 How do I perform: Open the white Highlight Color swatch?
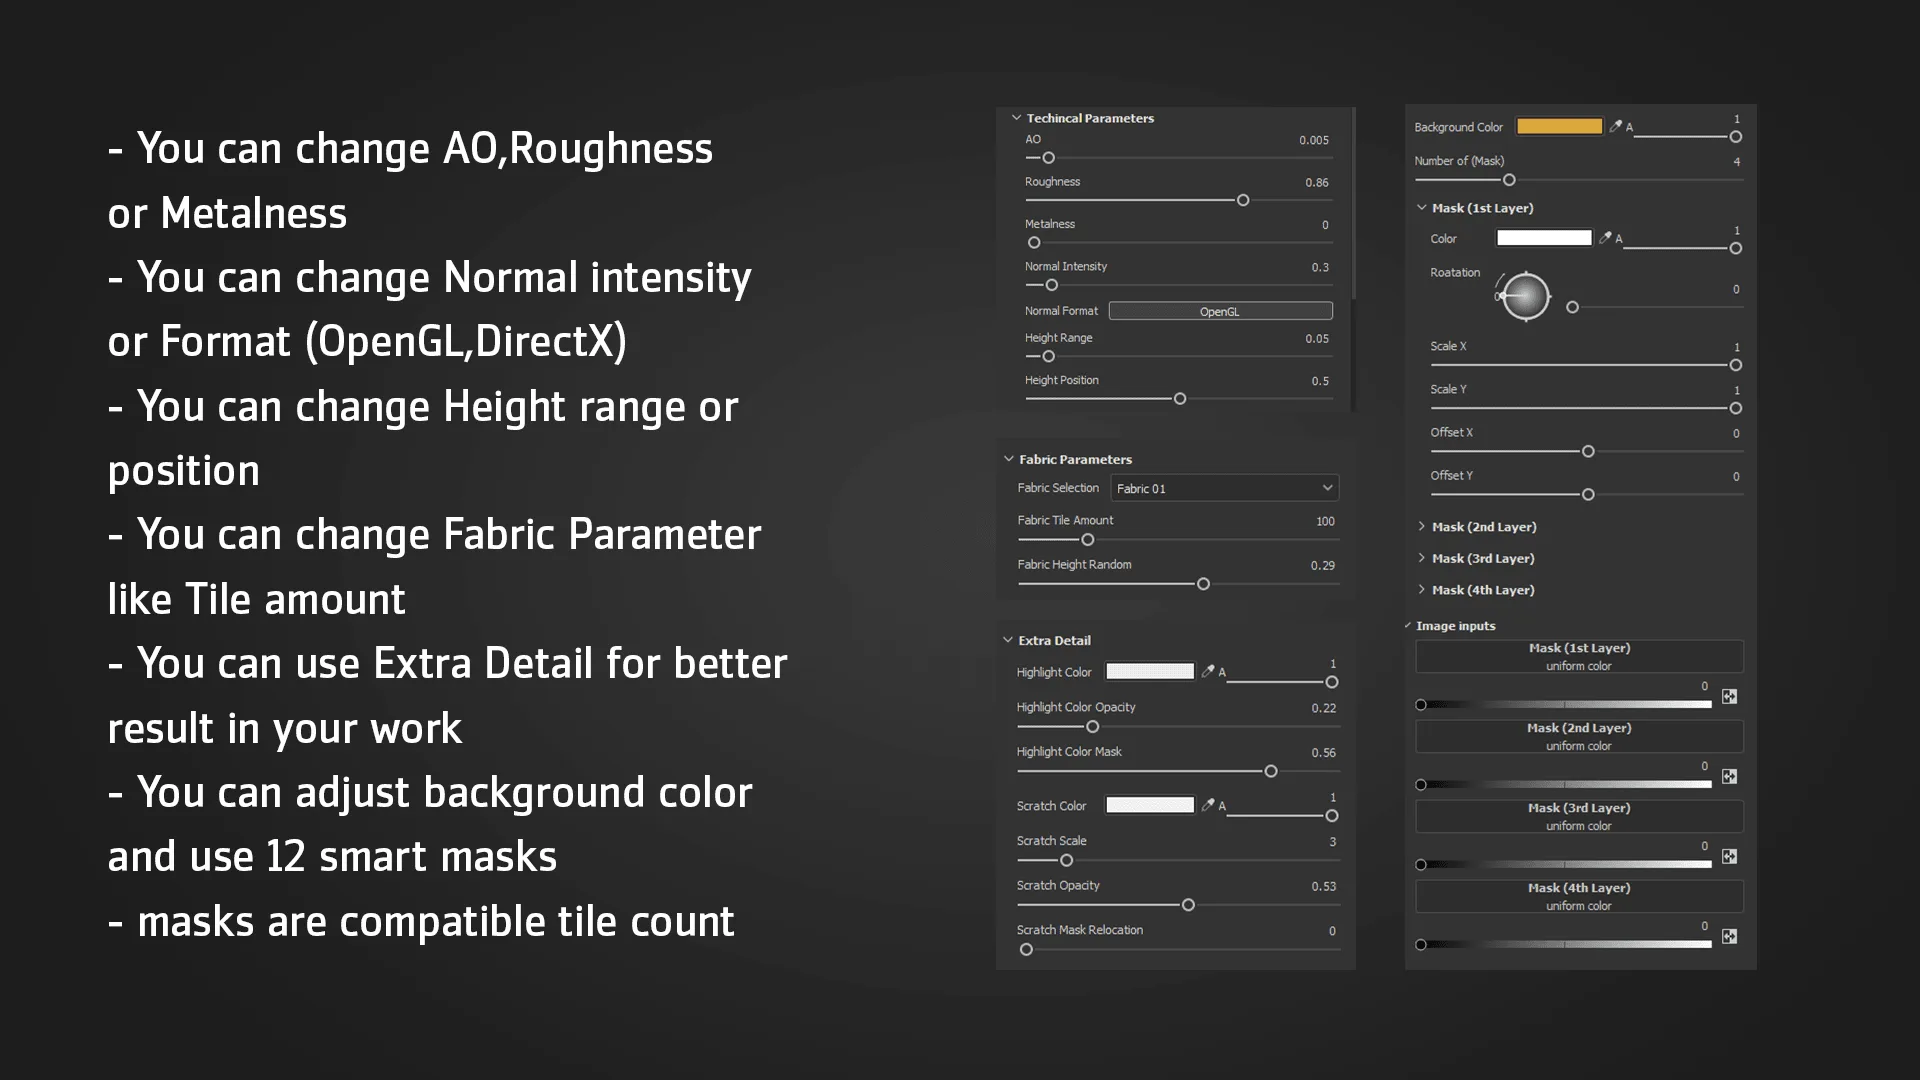click(1150, 671)
